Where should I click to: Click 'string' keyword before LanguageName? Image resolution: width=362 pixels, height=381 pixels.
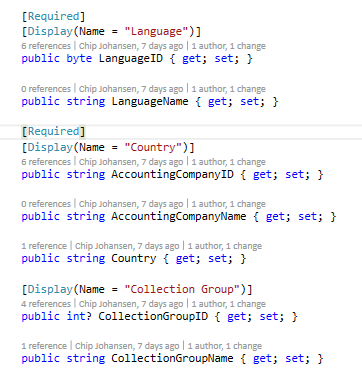click(x=86, y=101)
